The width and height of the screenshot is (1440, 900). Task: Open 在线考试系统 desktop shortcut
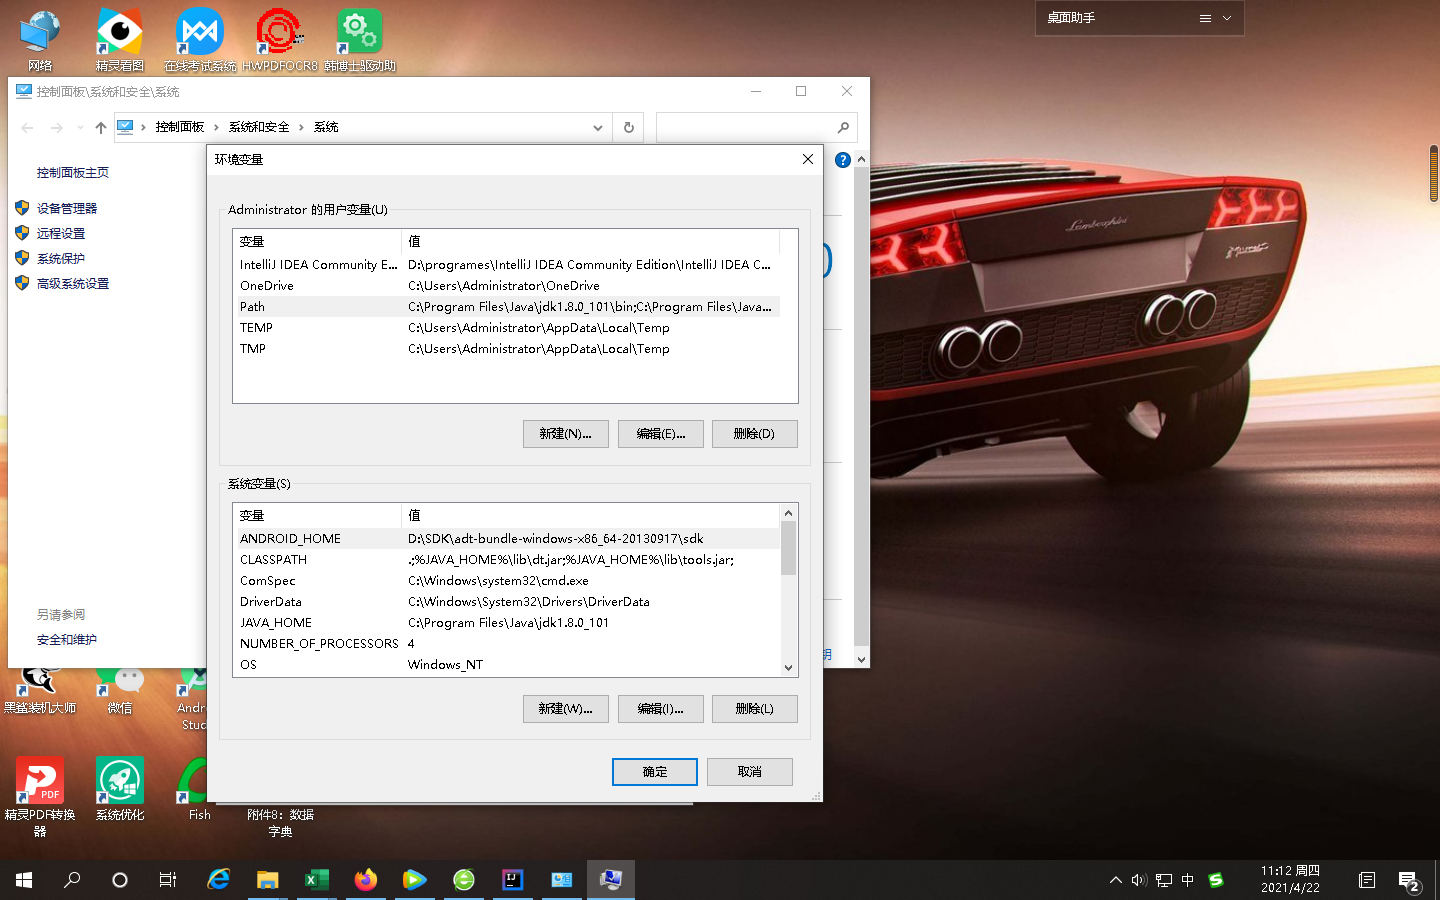pyautogui.click(x=200, y=40)
